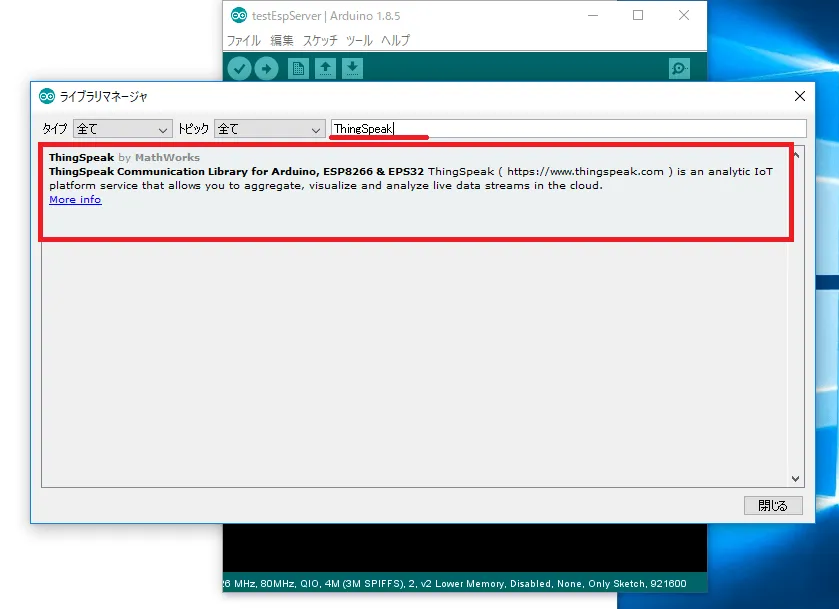Open the スケッチ menu

click(x=320, y=41)
